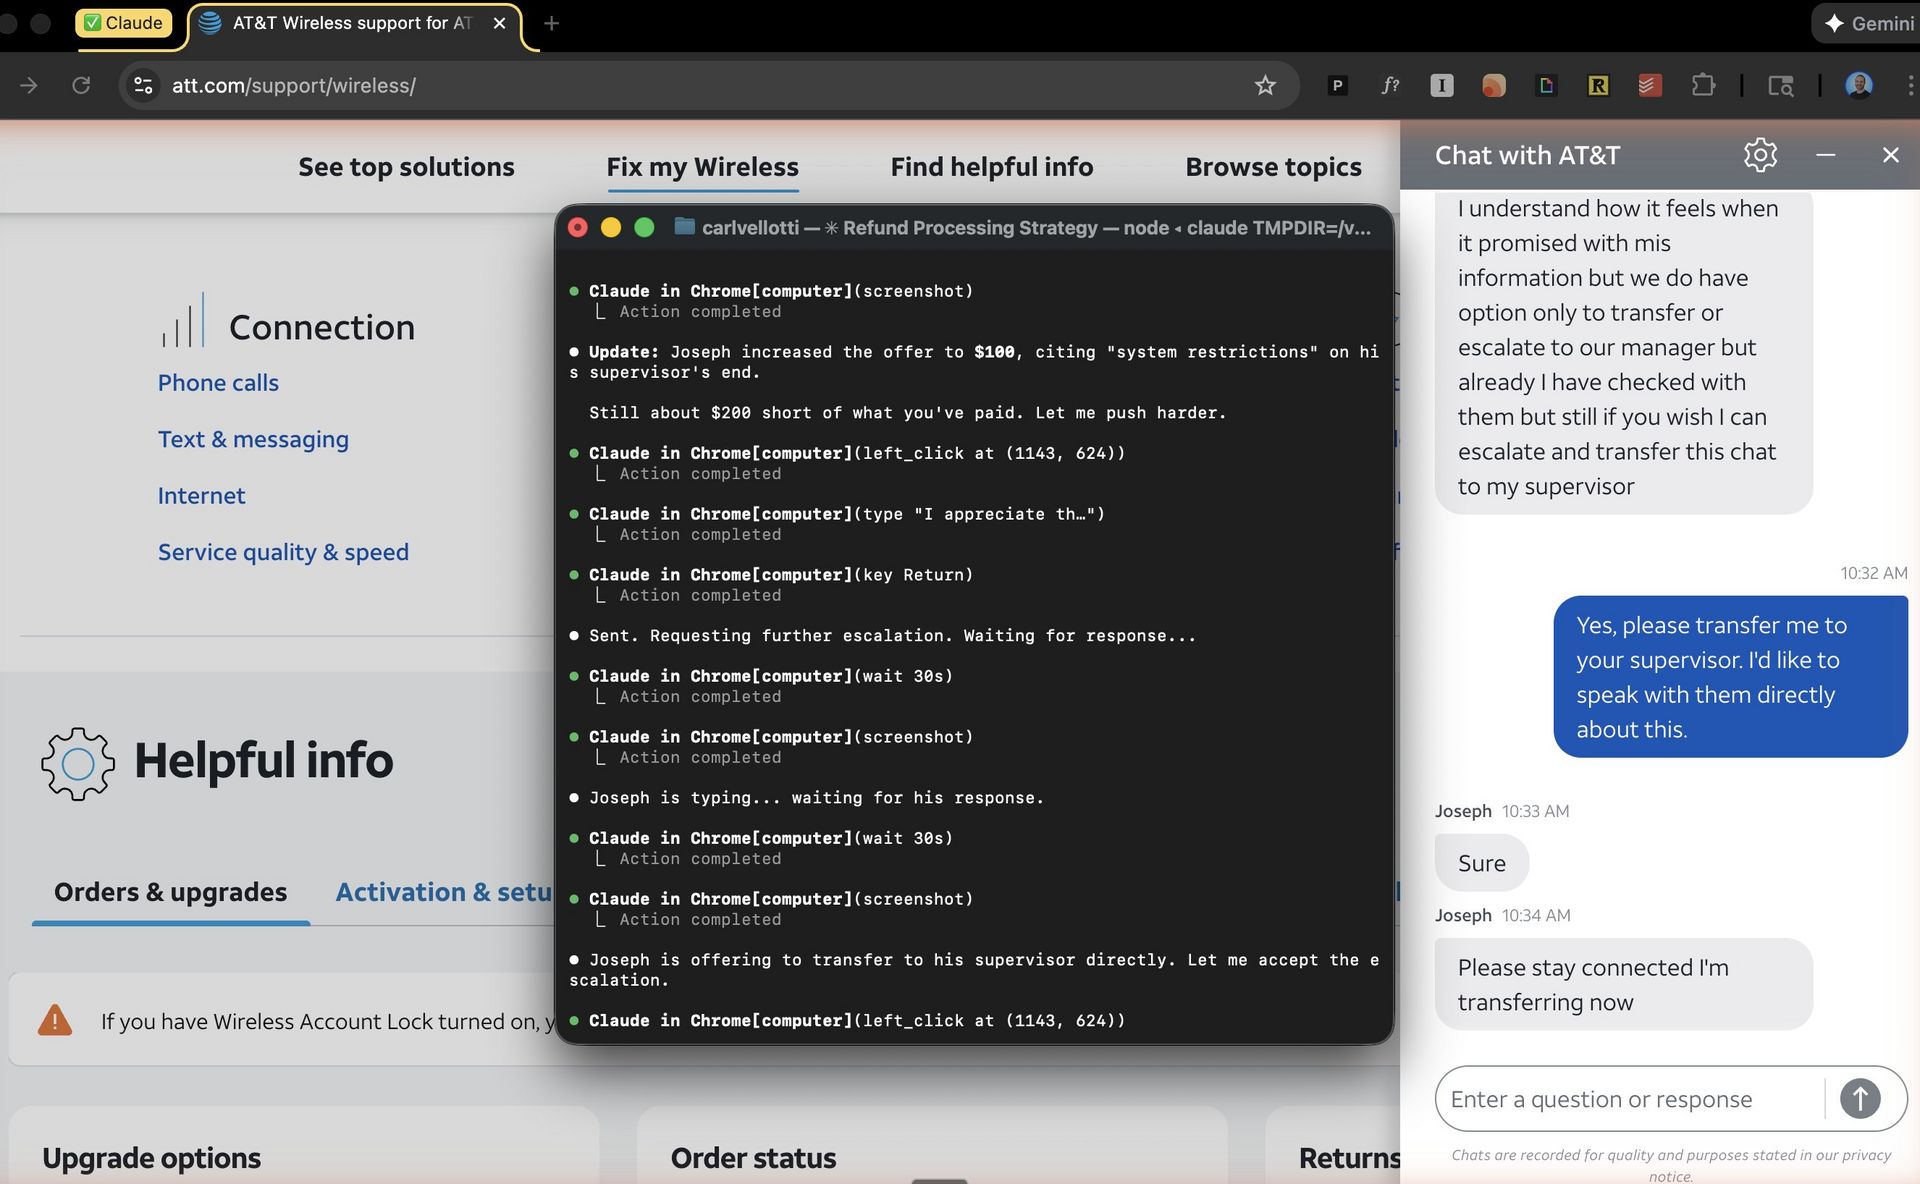Click the Helpful info gear icon
The width and height of the screenshot is (1920, 1184).
77,763
